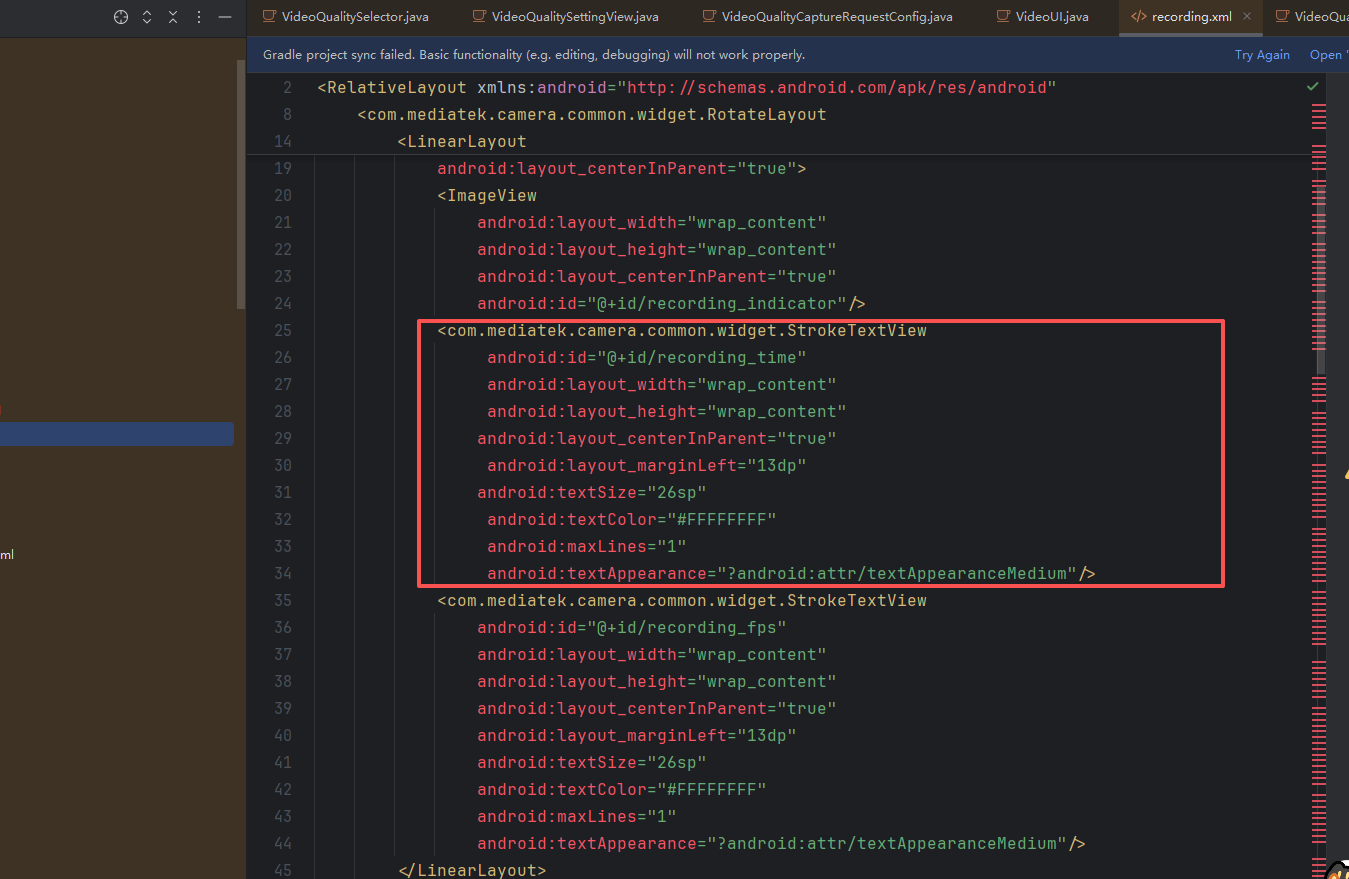Image resolution: width=1349 pixels, height=879 pixels.
Task: Click the sticky RotateLayout line
Action: (592, 115)
